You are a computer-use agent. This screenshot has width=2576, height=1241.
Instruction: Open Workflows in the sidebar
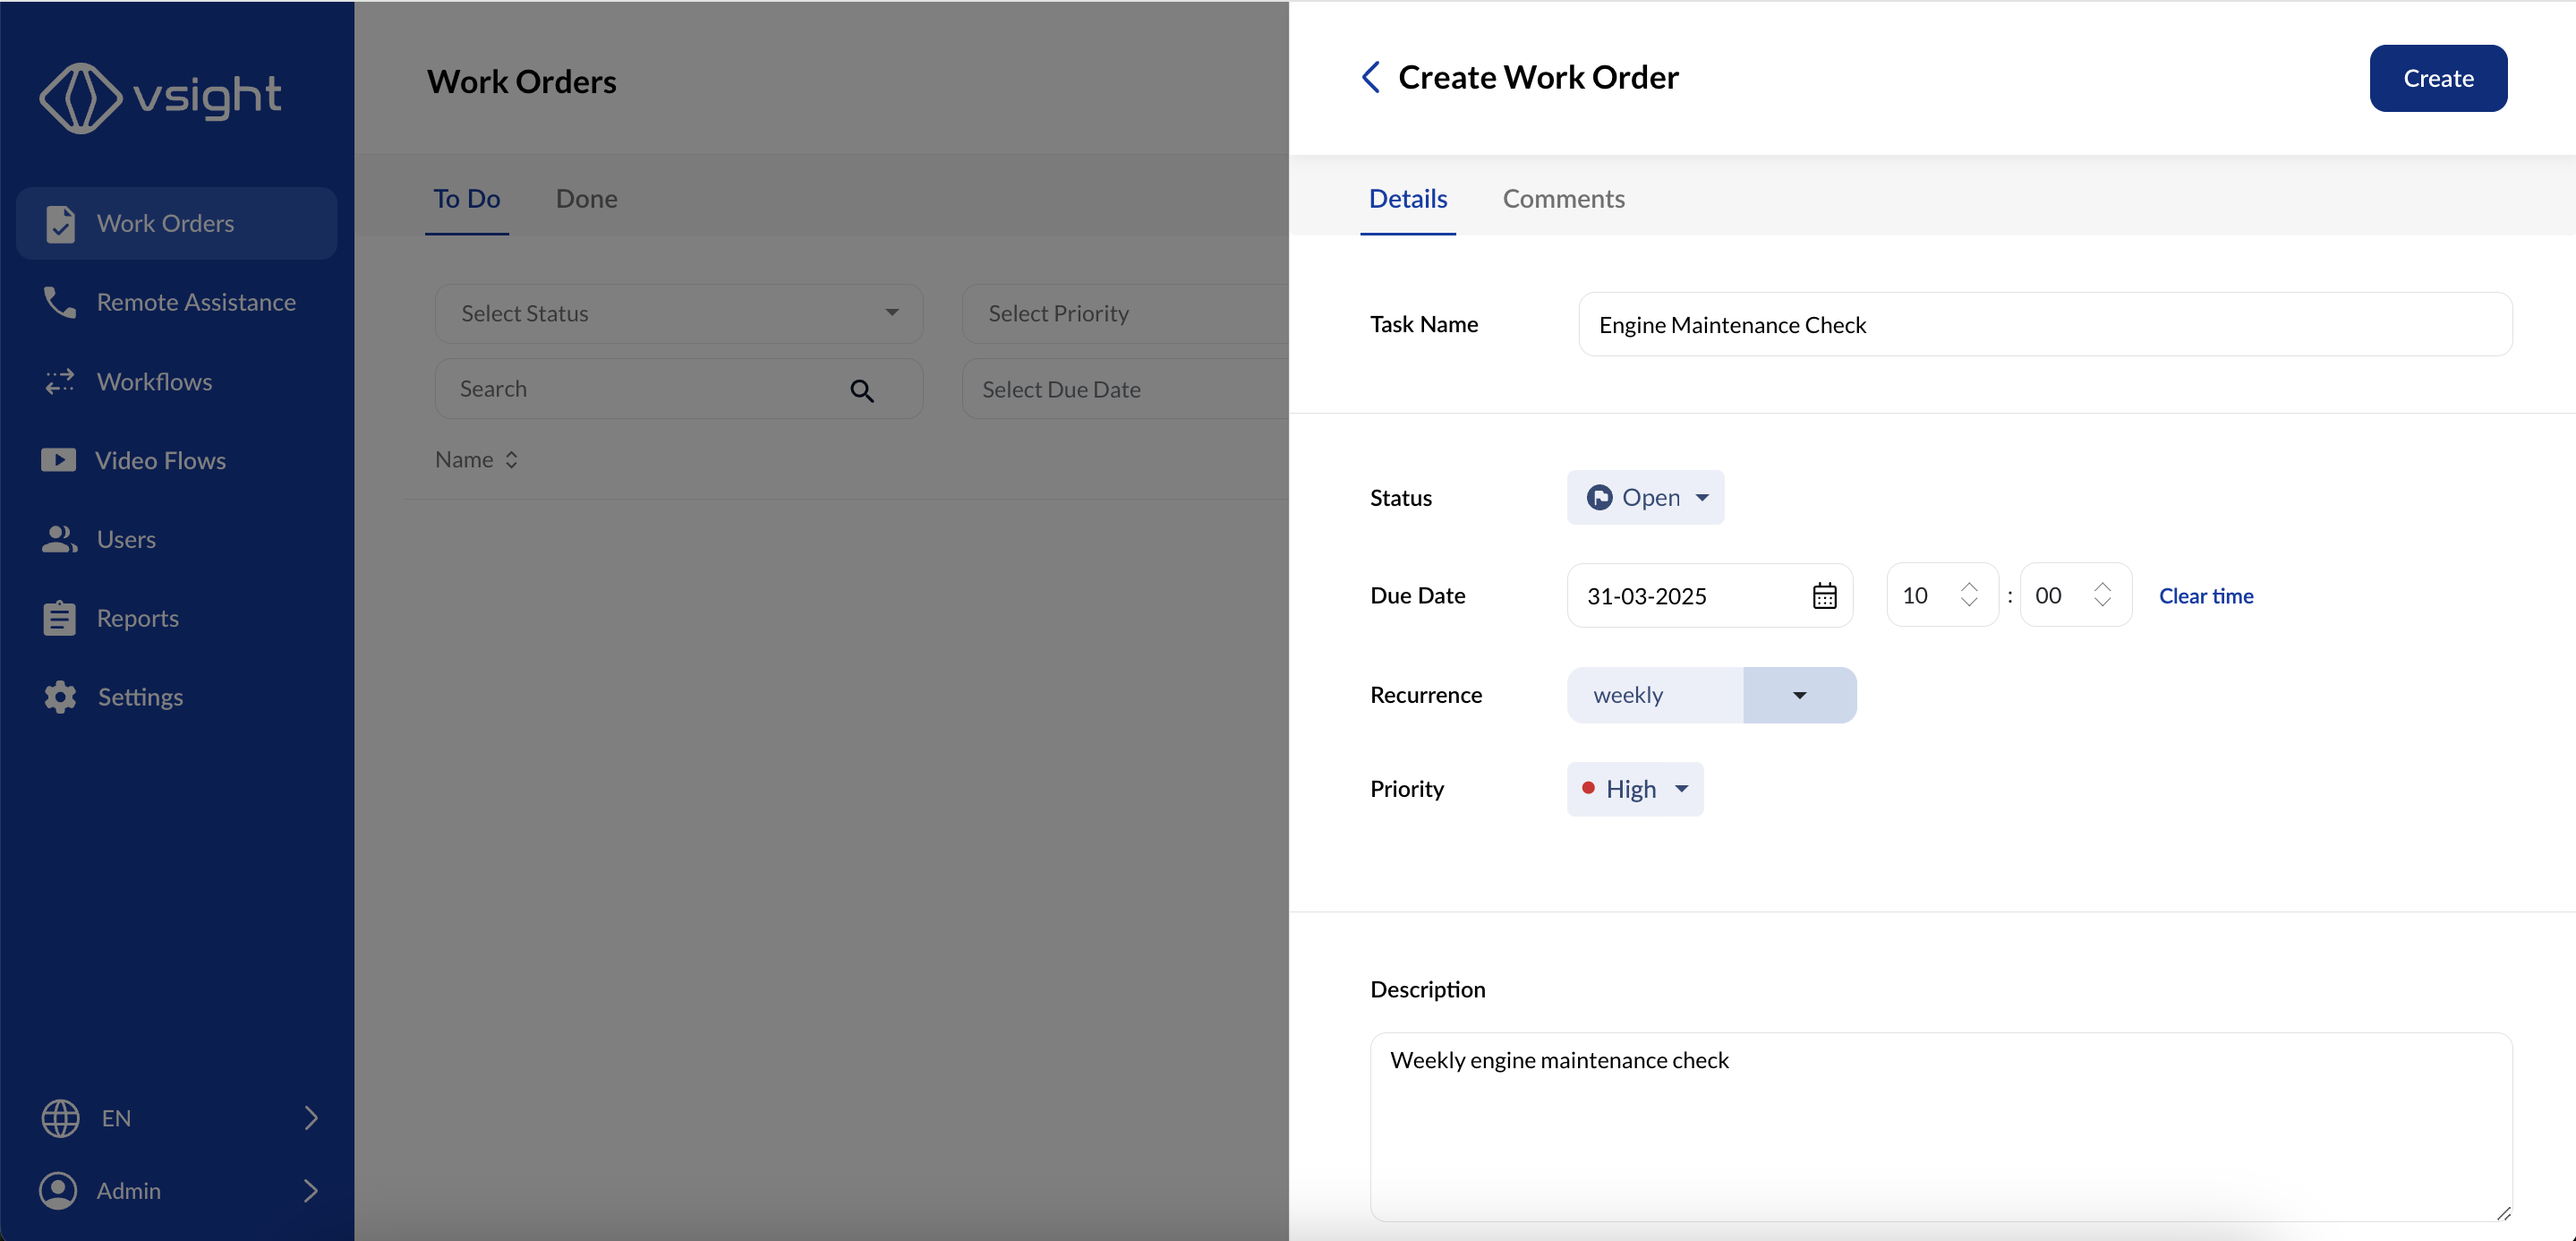point(177,381)
